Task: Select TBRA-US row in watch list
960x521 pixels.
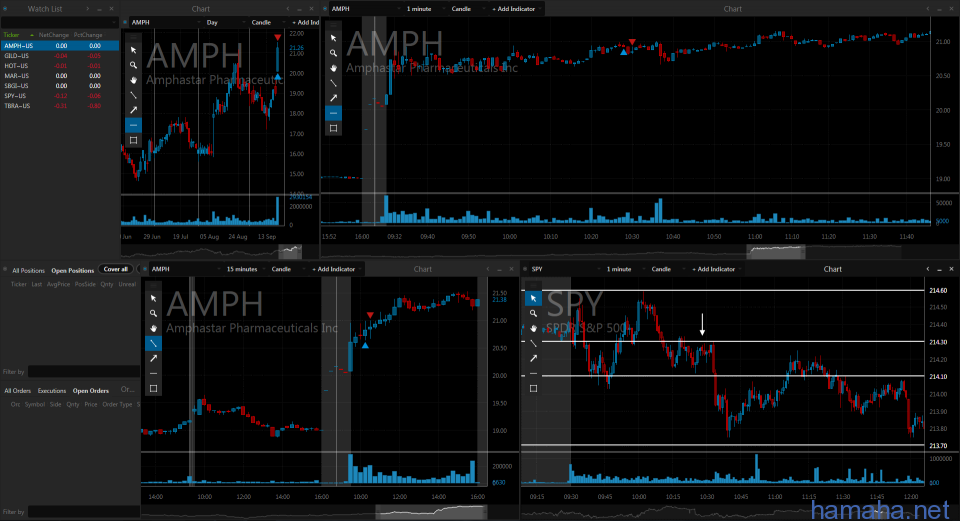Action: point(59,106)
